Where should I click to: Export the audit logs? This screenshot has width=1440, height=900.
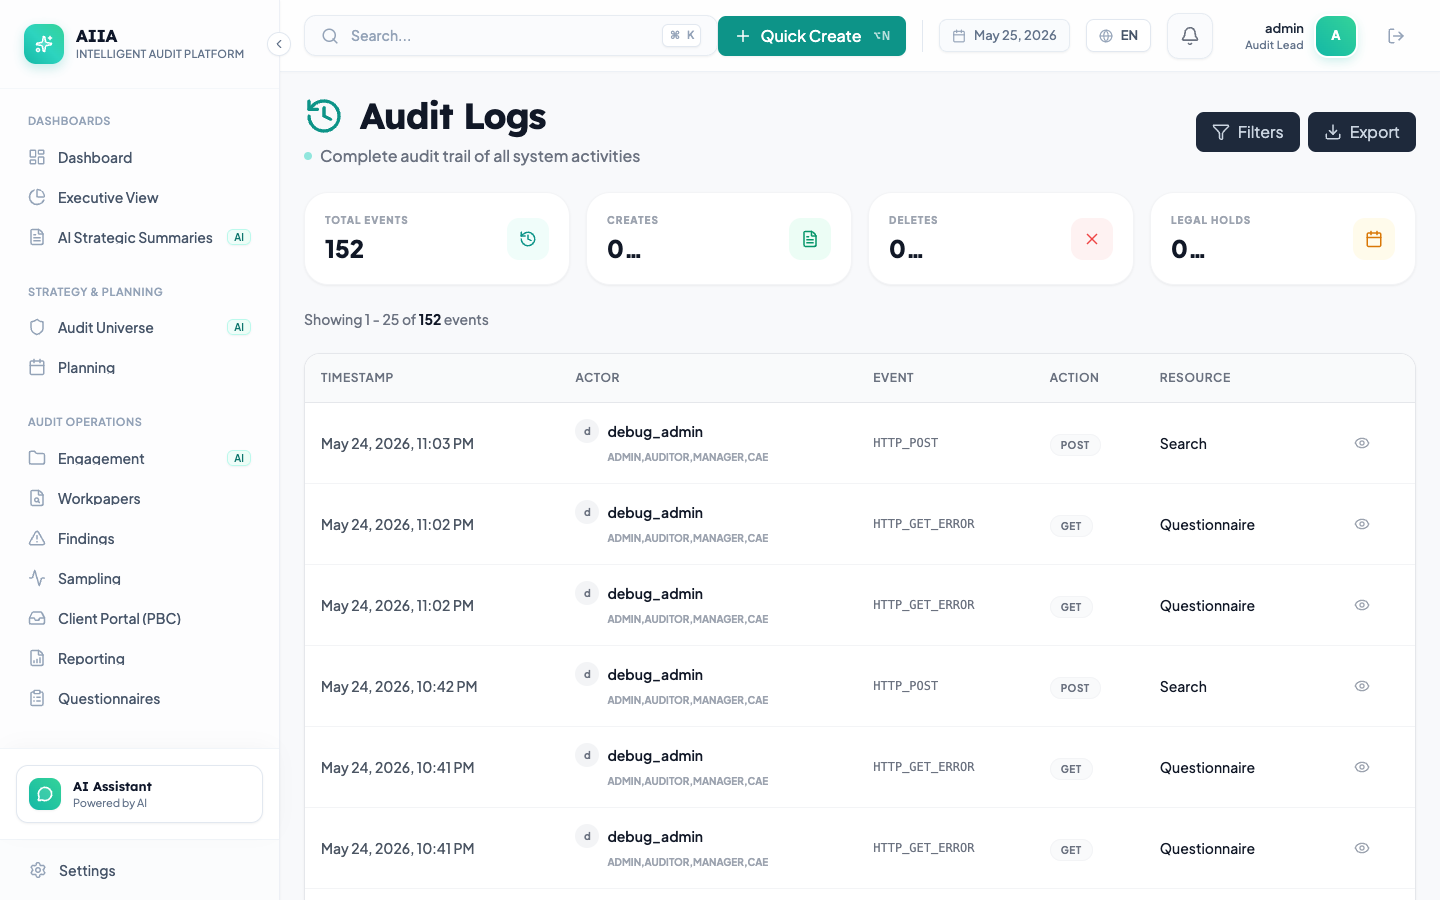click(x=1362, y=132)
